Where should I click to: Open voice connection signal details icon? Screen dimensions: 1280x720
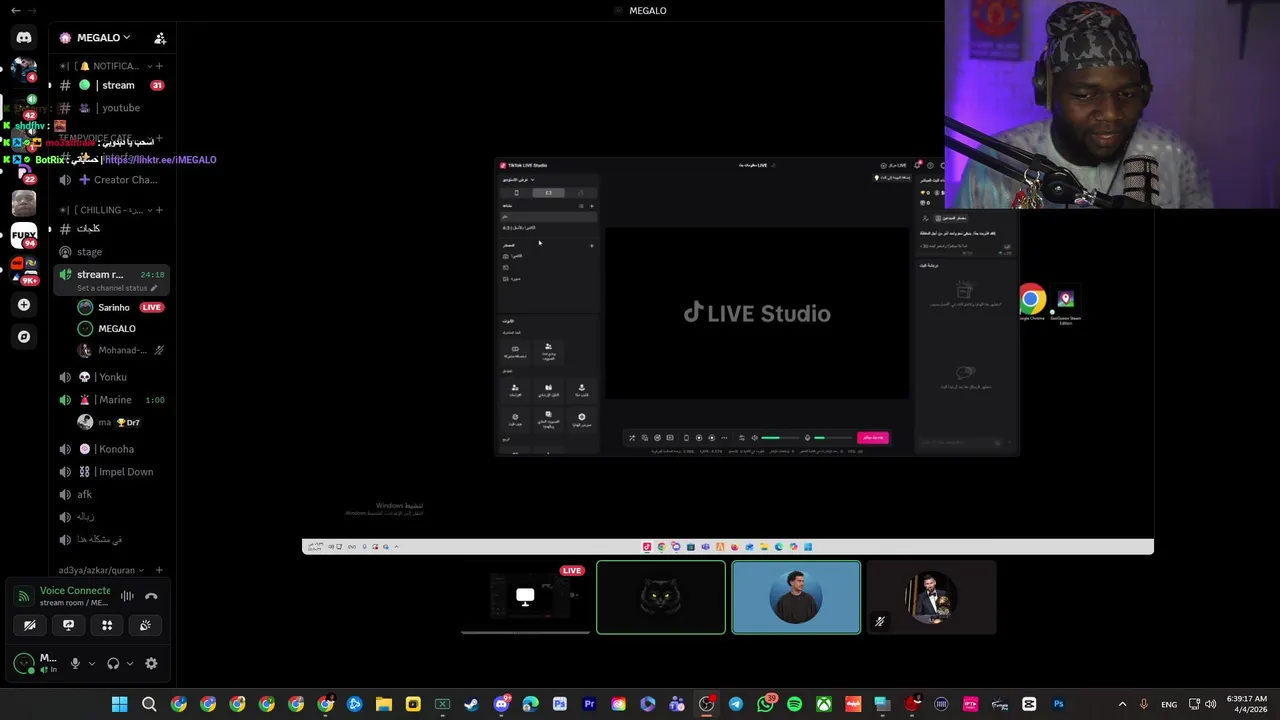24,596
